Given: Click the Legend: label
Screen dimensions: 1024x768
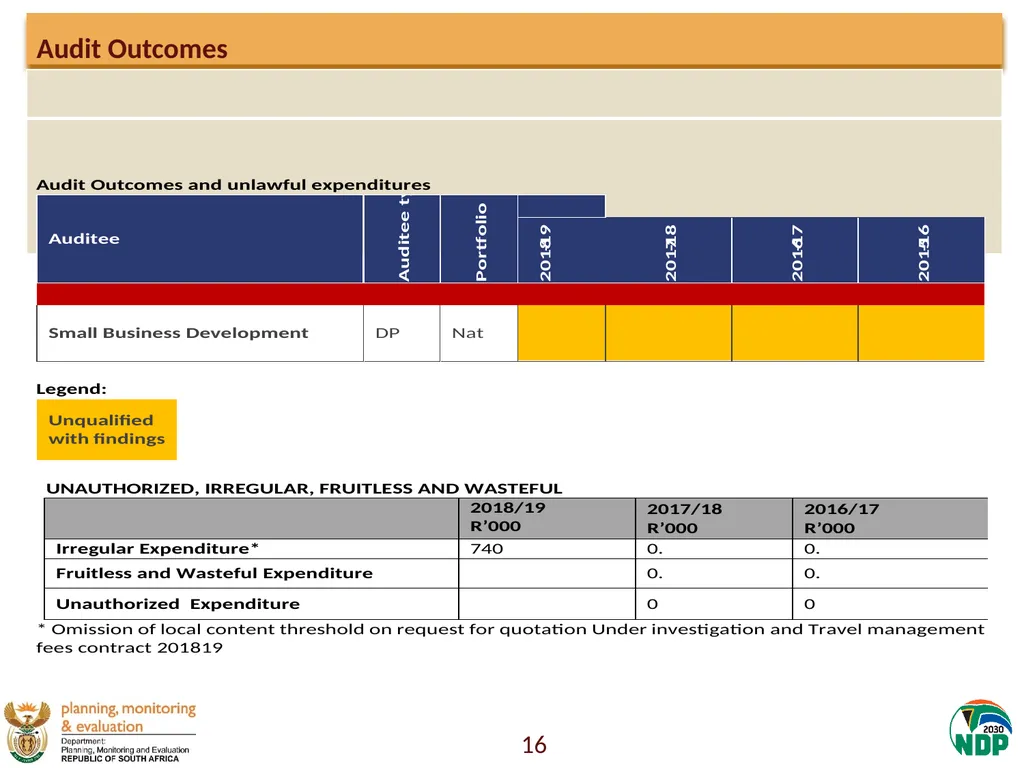Looking at the screenshot, I should pyautogui.click(x=71, y=389).
